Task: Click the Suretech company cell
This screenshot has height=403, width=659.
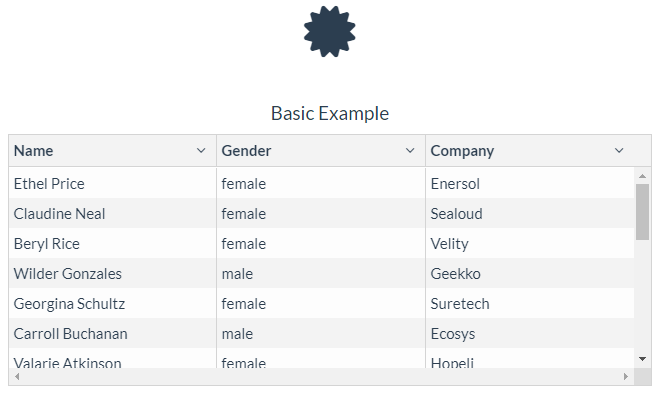Action: tap(459, 304)
